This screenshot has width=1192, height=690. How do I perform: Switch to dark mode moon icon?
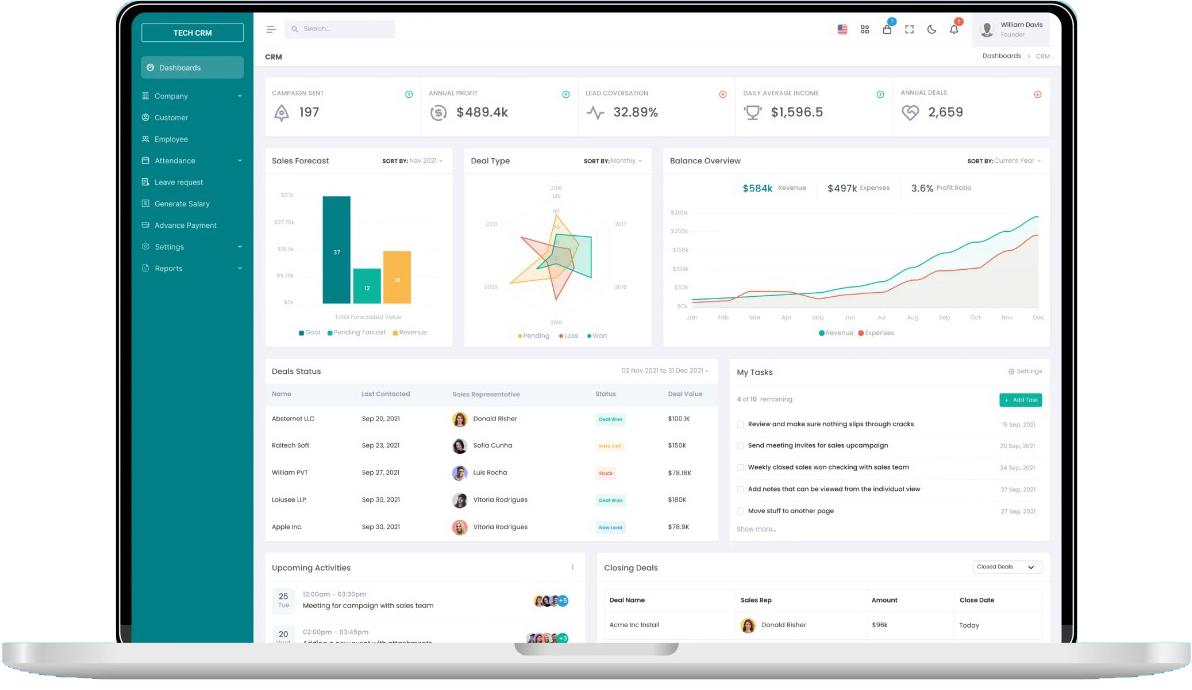931,29
